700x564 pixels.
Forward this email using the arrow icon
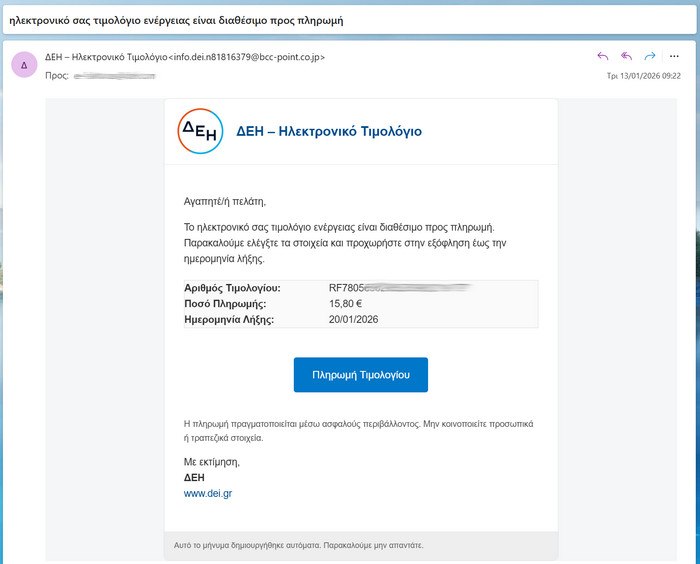coord(650,57)
